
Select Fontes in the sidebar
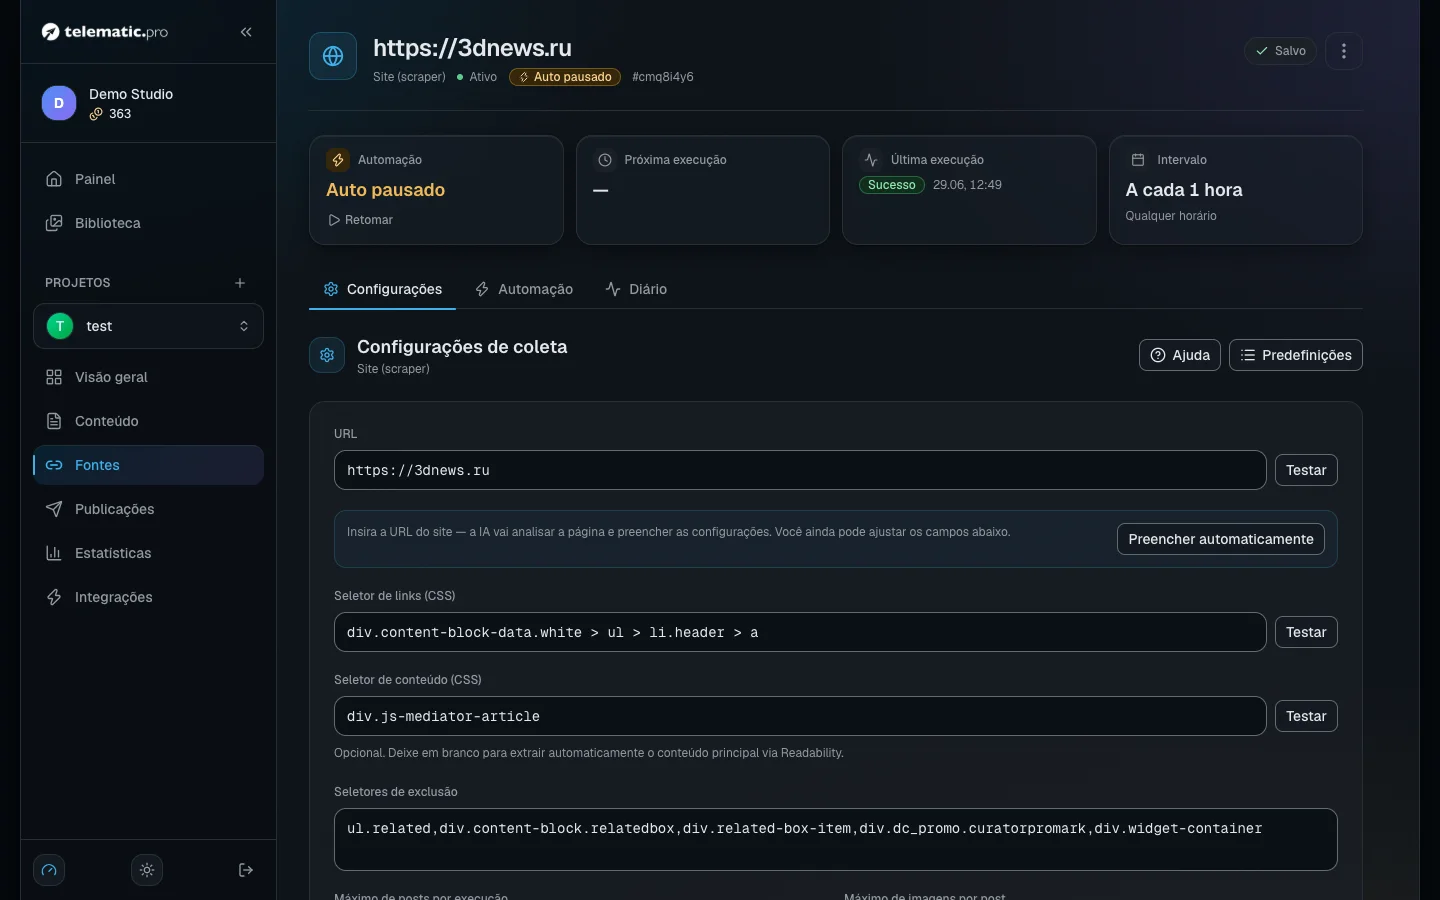pos(148,465)
